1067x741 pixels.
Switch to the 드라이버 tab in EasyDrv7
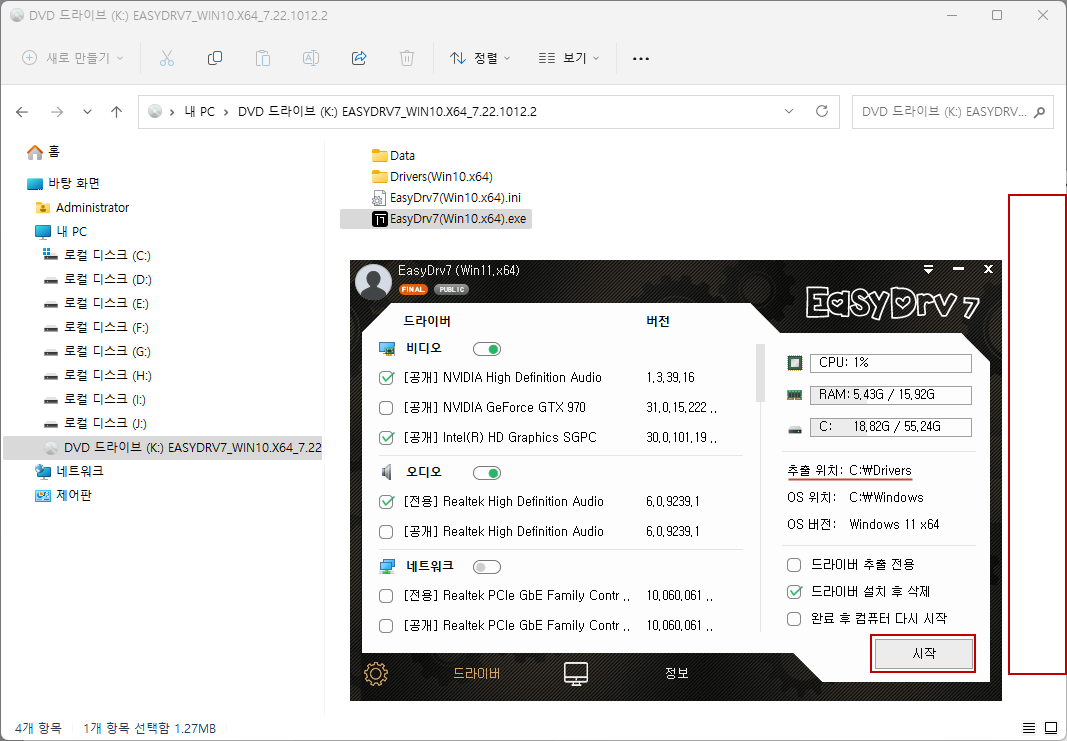pos(476,674)
